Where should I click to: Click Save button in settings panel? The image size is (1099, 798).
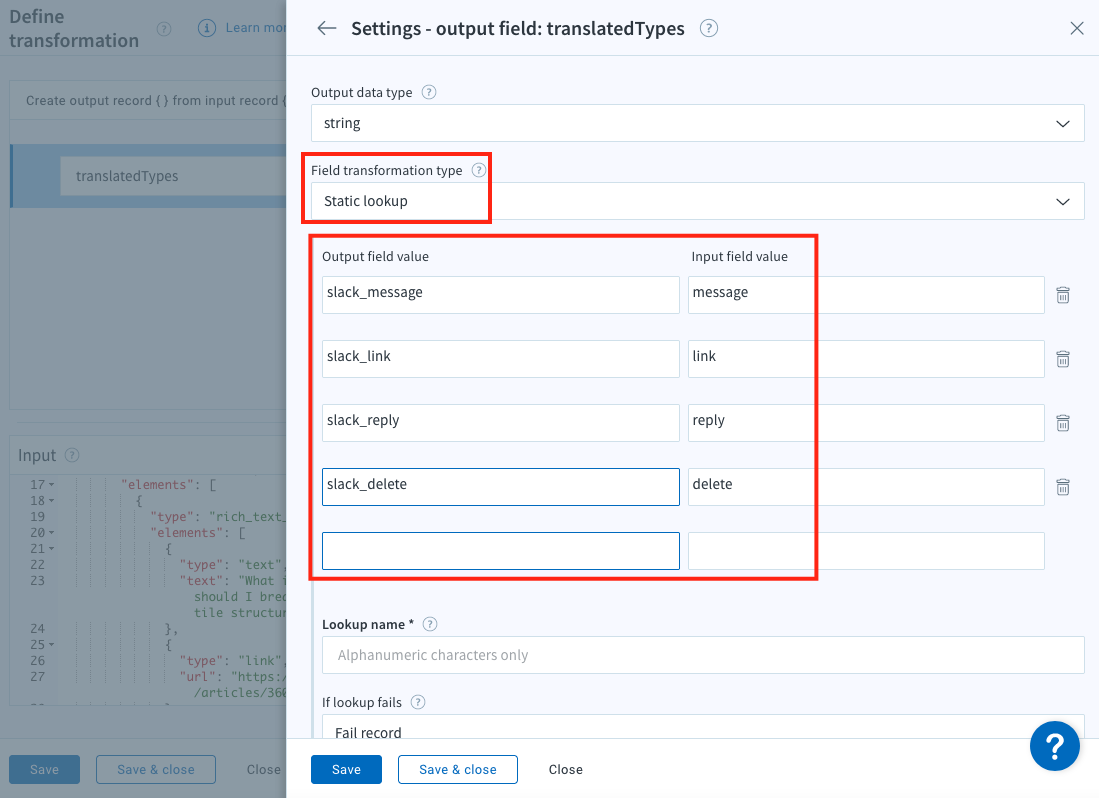pyautogui.click(x=346, y=769)
